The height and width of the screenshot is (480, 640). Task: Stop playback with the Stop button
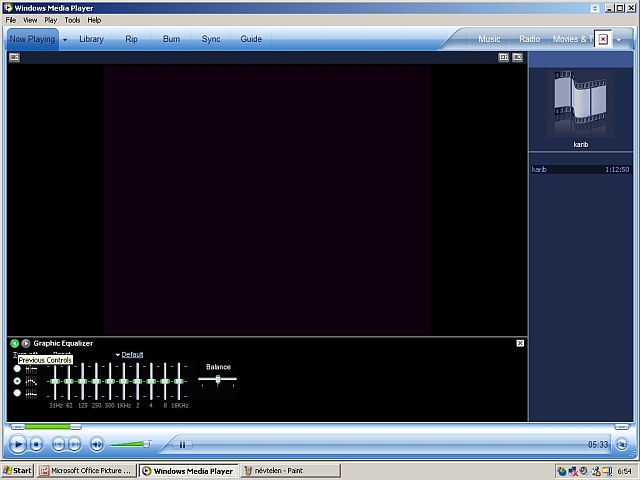pos(37,444)
